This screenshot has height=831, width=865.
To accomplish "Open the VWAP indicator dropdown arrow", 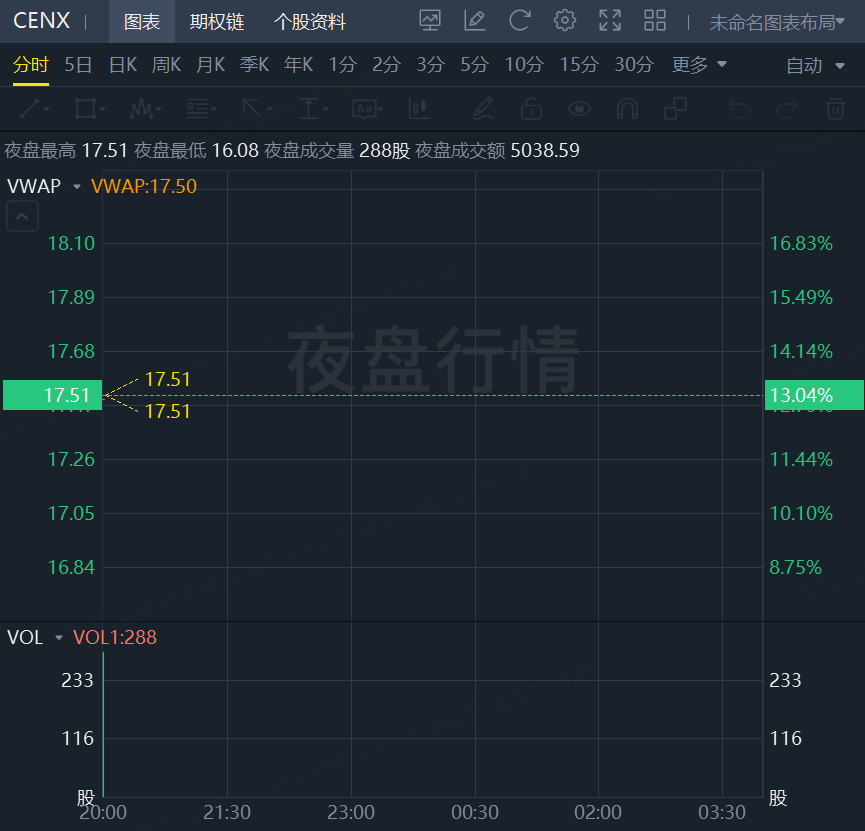I will pos(77,187).
